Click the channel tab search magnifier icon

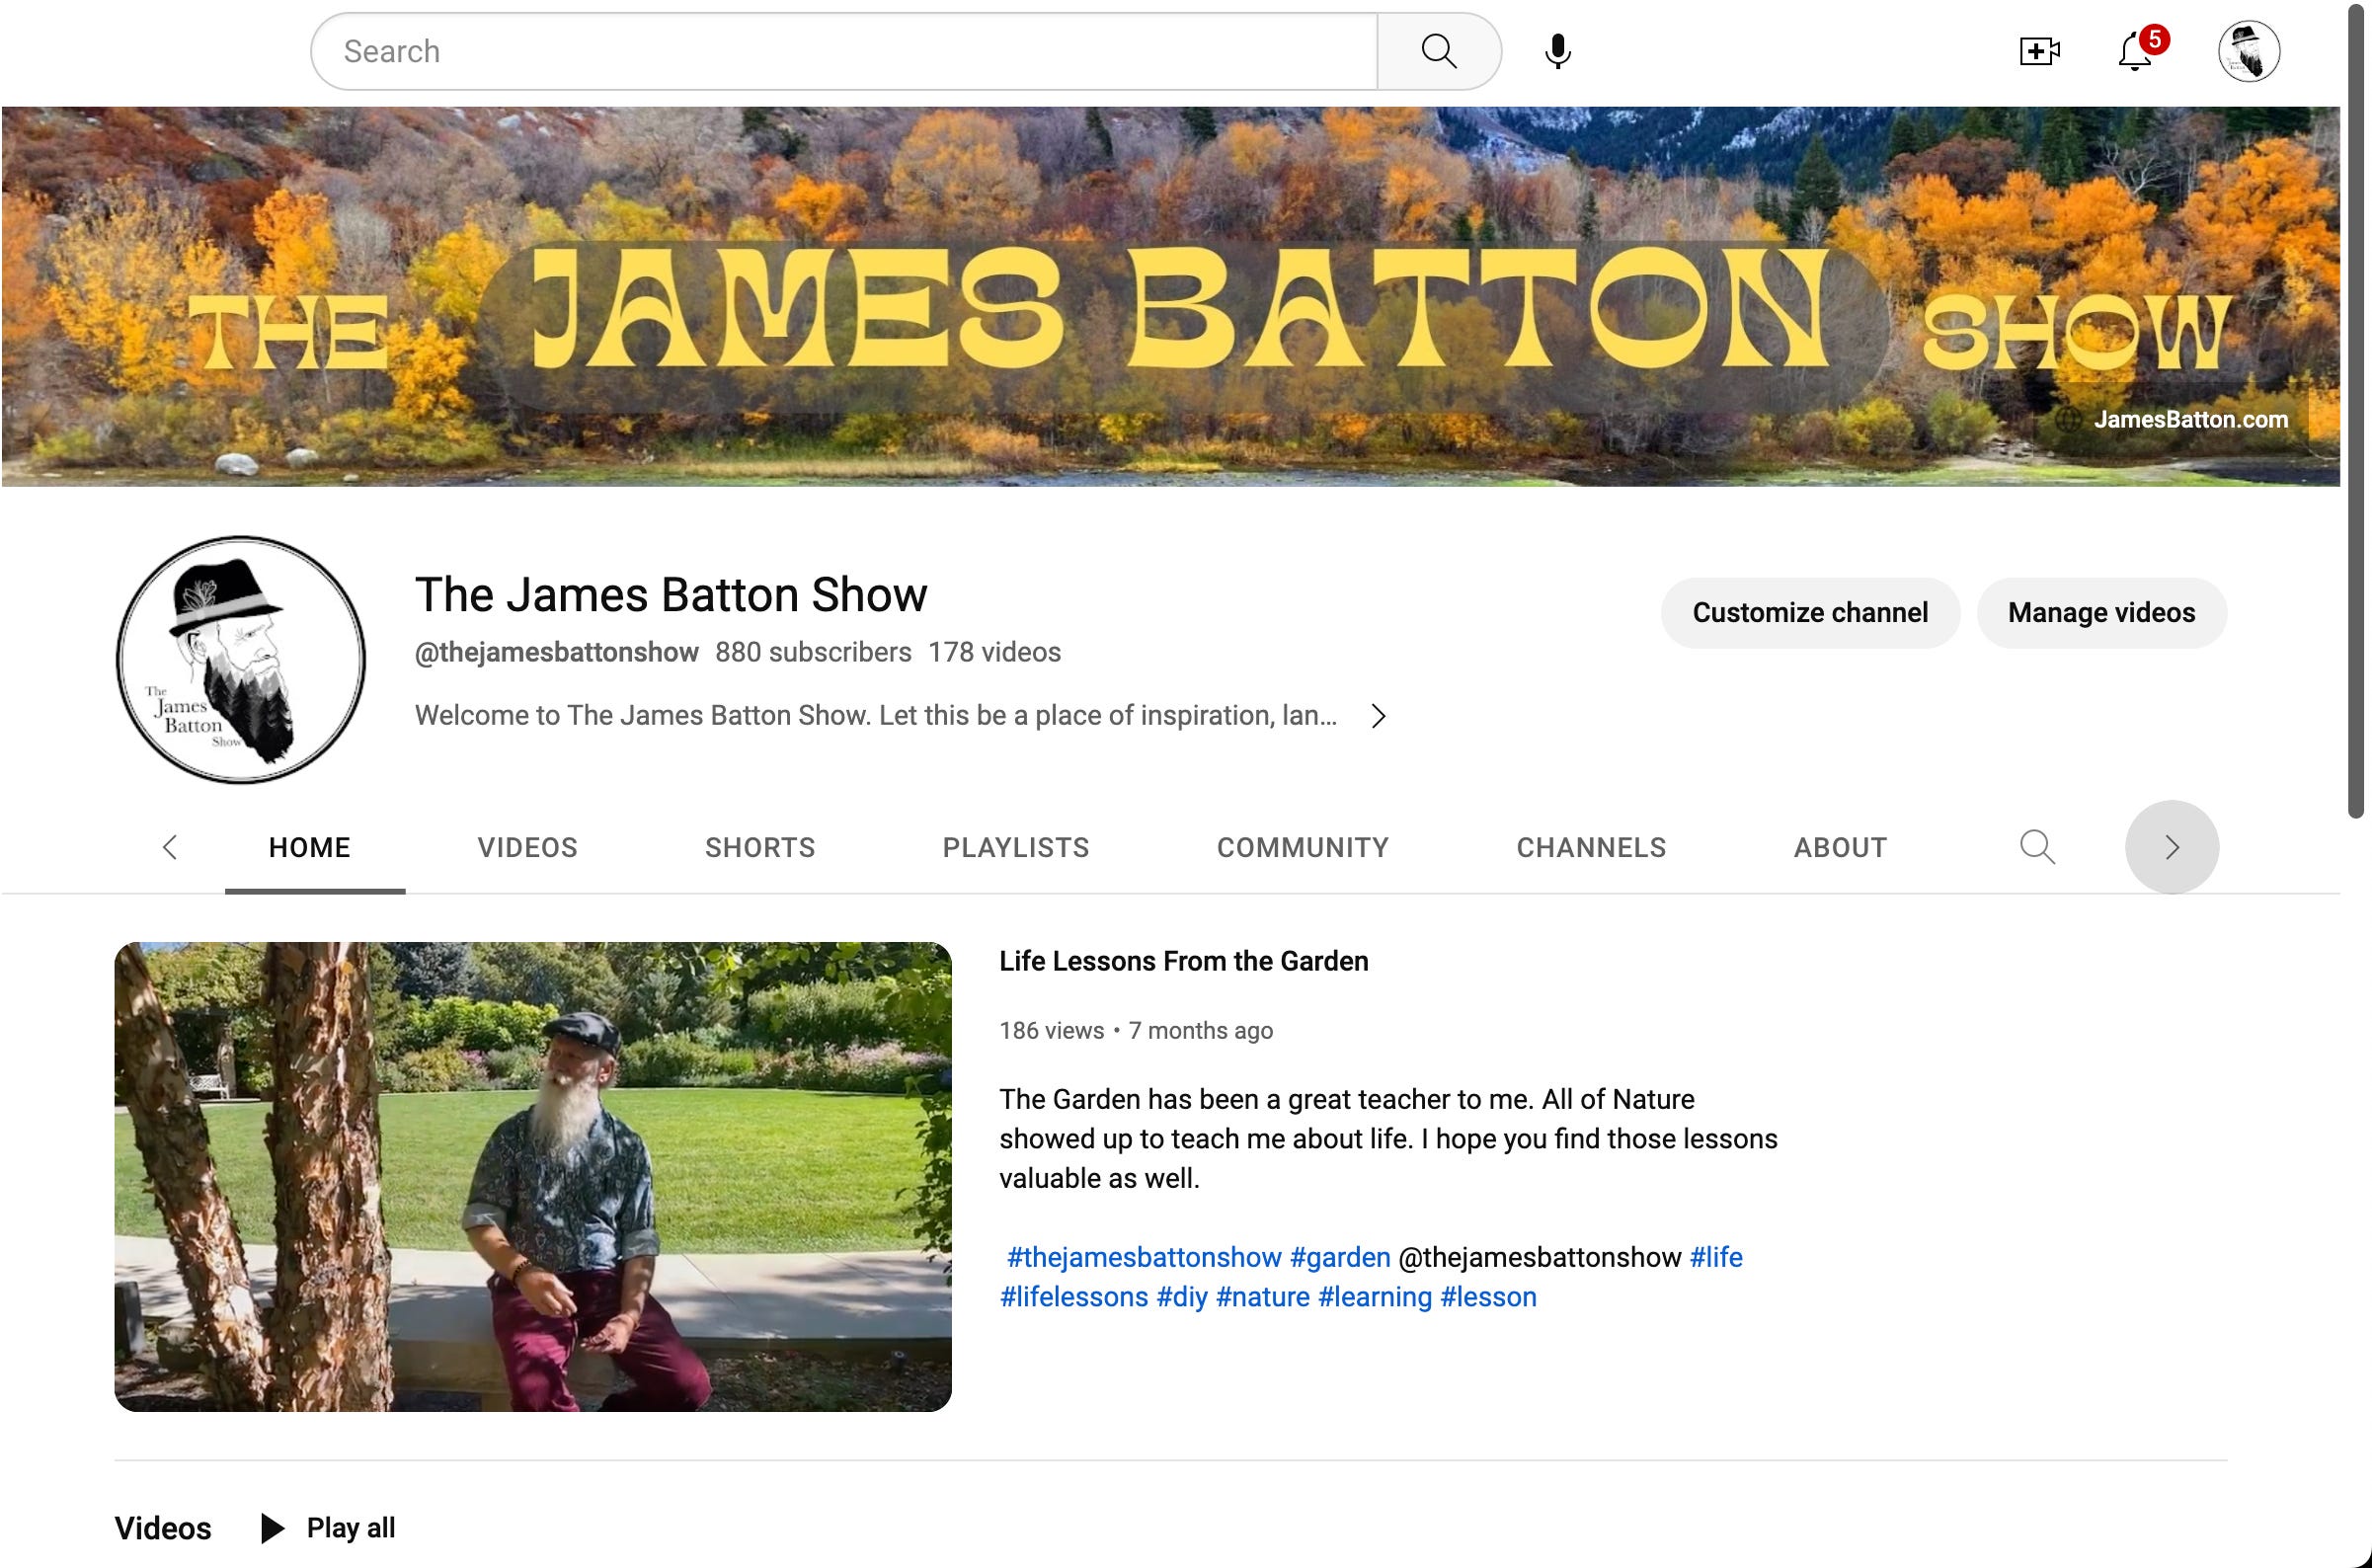coord(2037,847)
